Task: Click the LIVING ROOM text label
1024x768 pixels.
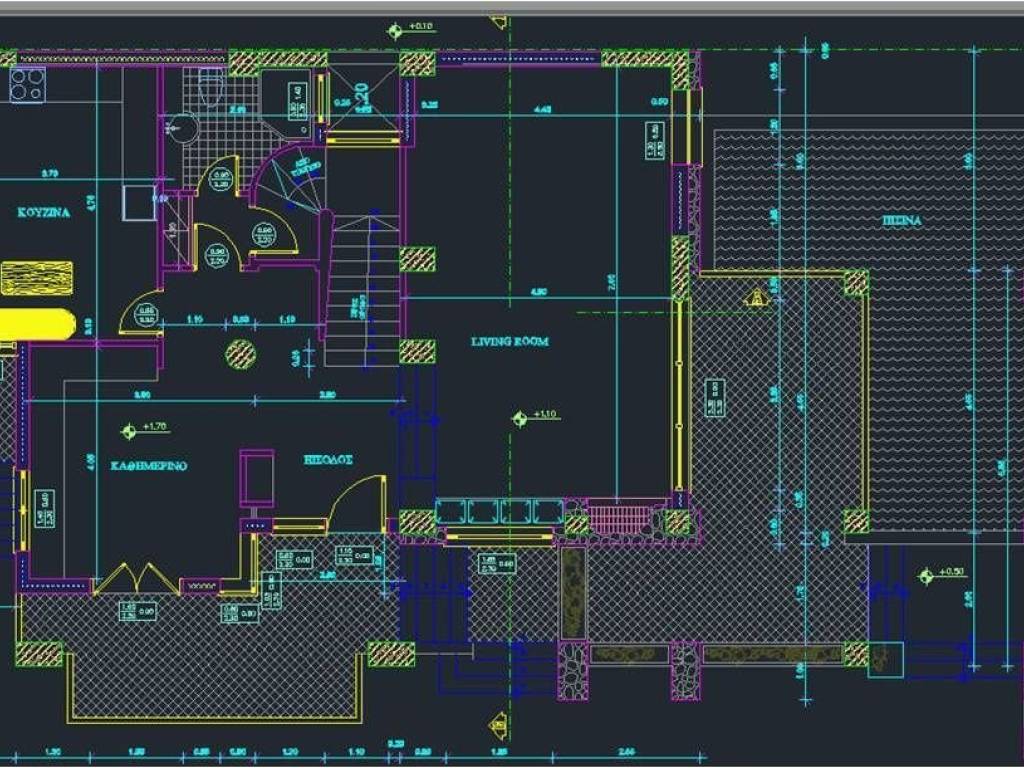Action: point(510,342)
